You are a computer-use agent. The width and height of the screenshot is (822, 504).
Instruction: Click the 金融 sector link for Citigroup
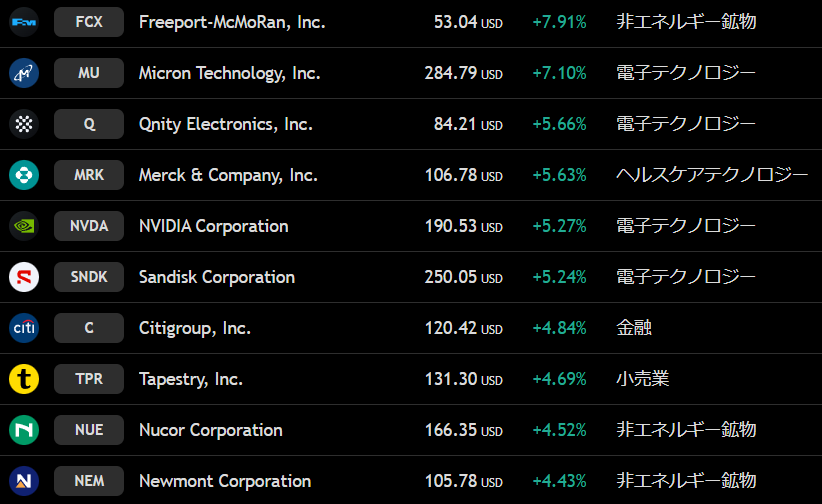tap(634, 328)
